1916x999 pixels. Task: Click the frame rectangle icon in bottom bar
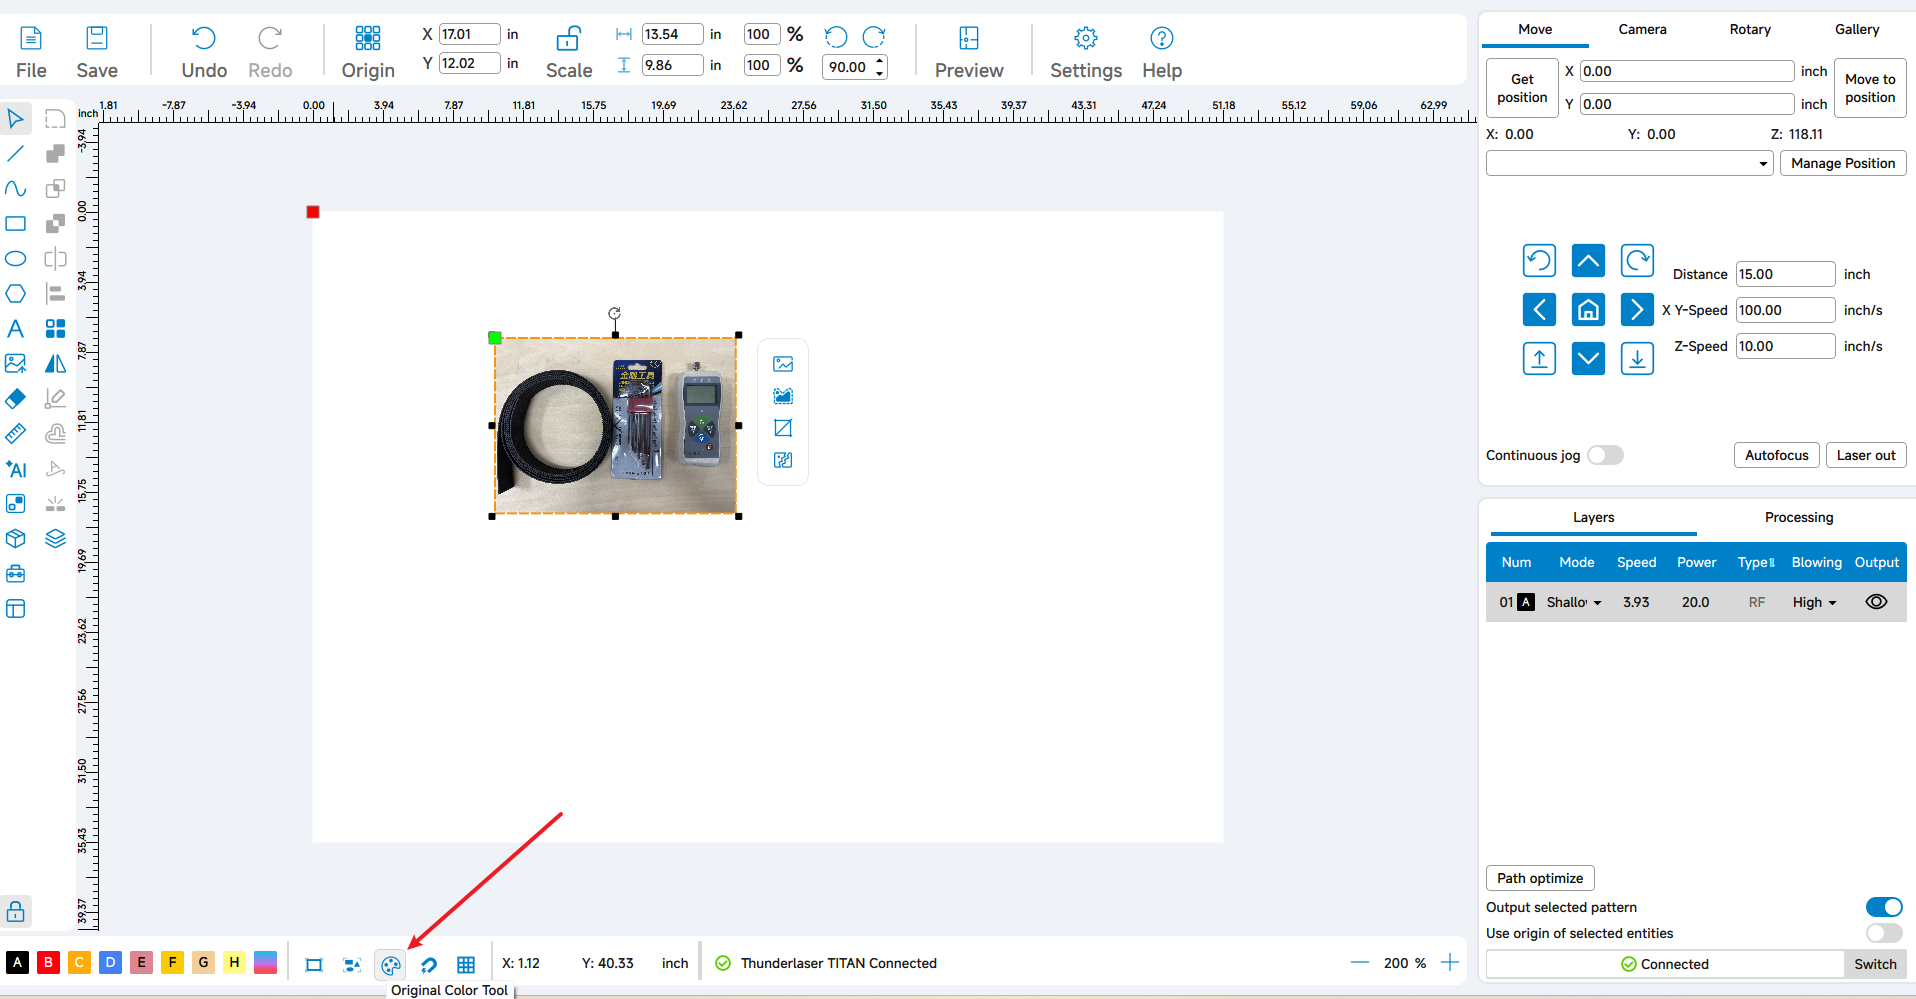[x=314, y=965]
